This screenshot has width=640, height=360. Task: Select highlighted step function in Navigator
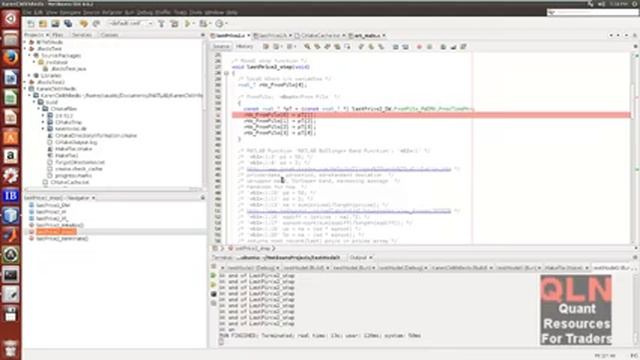click(x=56, y=232)
